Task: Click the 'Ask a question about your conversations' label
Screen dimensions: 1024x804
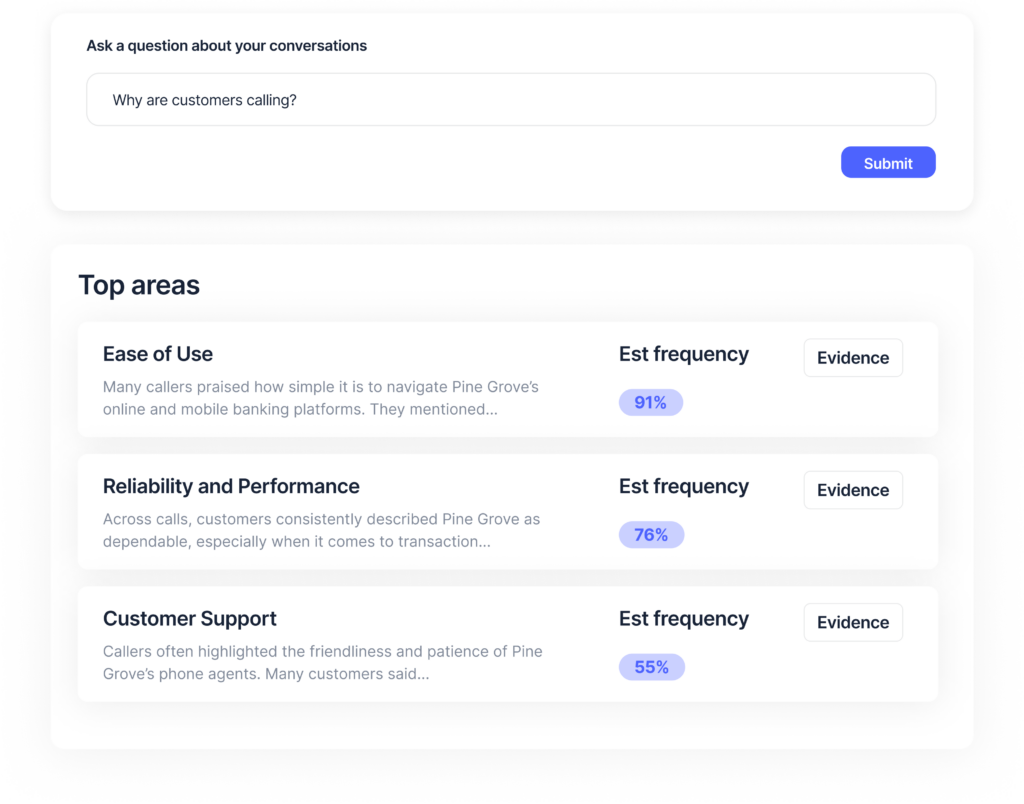Action: tap(227, 46)
